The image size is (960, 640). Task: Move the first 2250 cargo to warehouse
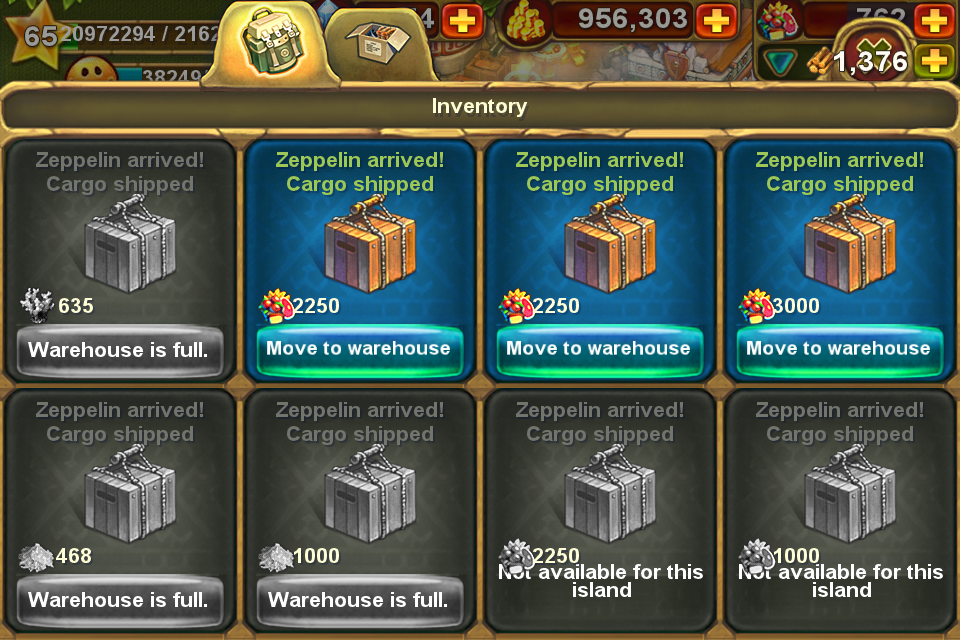[359, 349]
